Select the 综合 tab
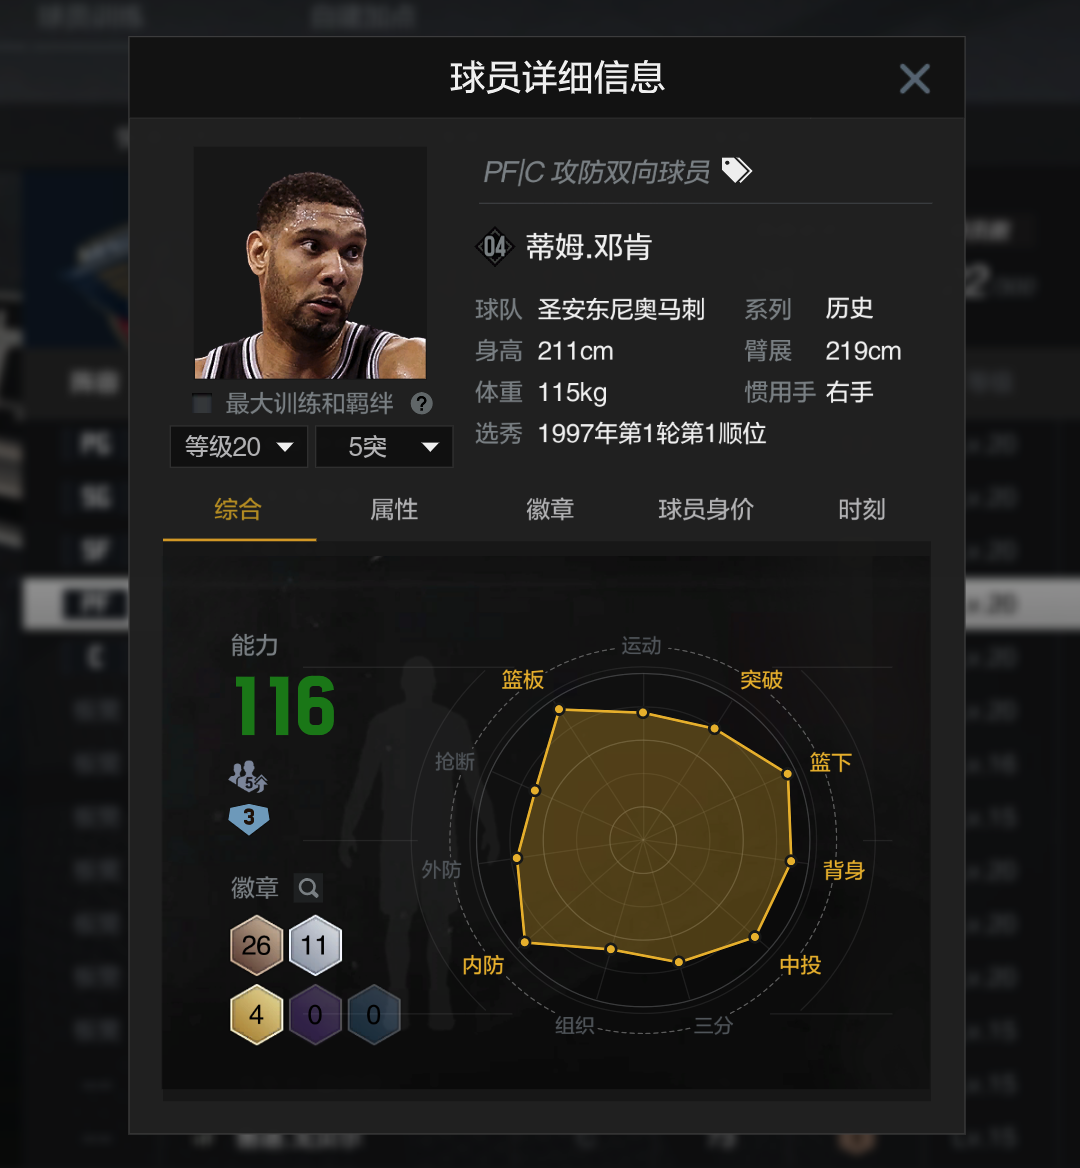Screen dimensions: 1080x1168 point(238,510)
